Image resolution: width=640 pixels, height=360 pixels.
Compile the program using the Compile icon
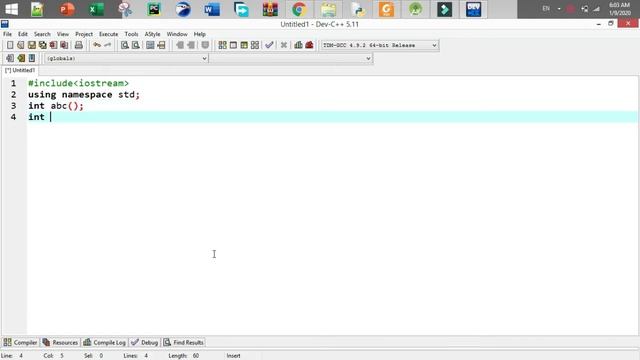[222, 45]
